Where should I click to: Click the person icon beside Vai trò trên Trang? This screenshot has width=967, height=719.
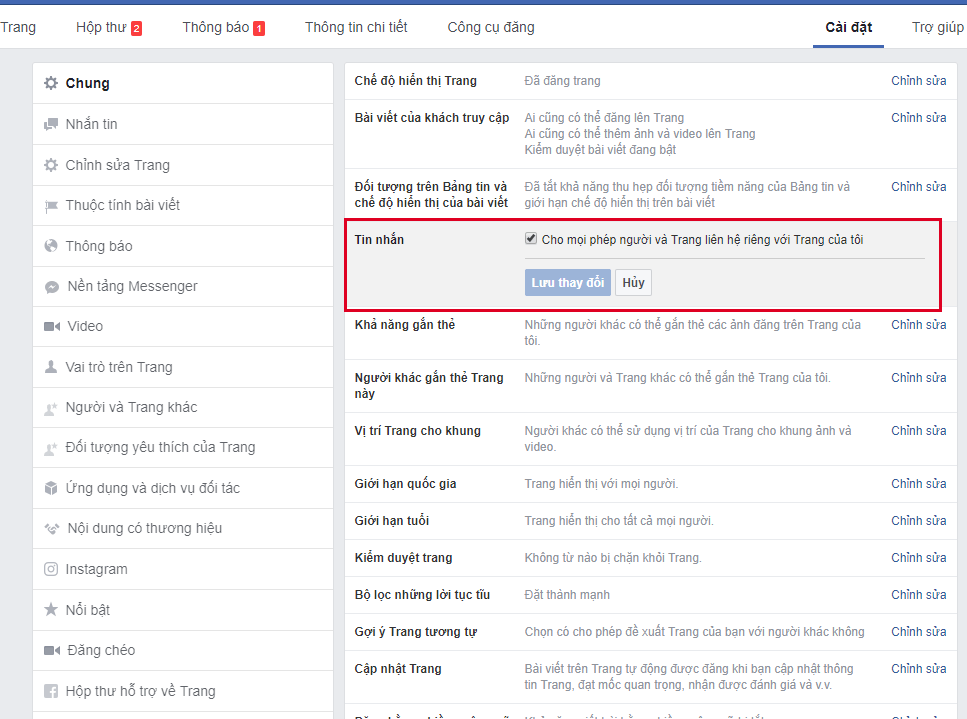pos(51,367)
